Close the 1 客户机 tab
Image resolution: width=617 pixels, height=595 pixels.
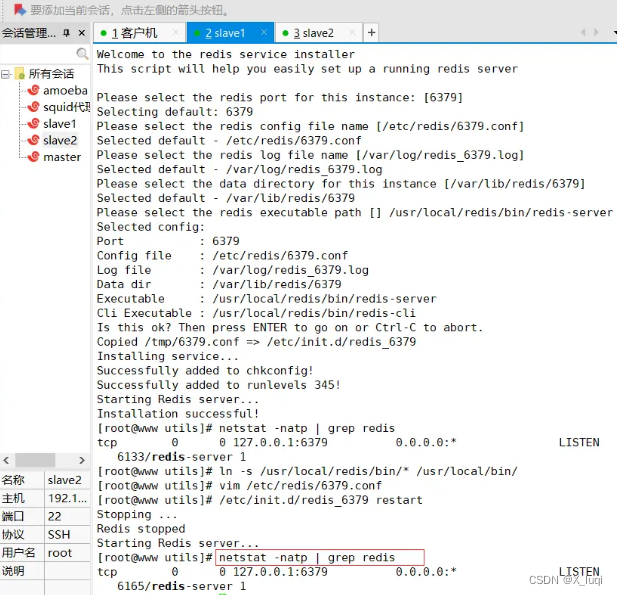coord(176,33)
